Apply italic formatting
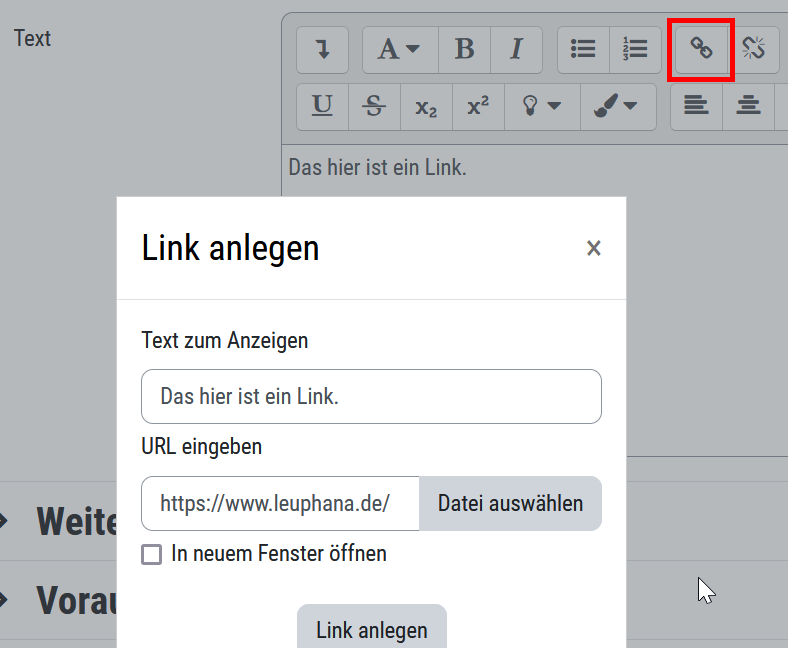Screen dimensions: 788x648 [516, 50]
